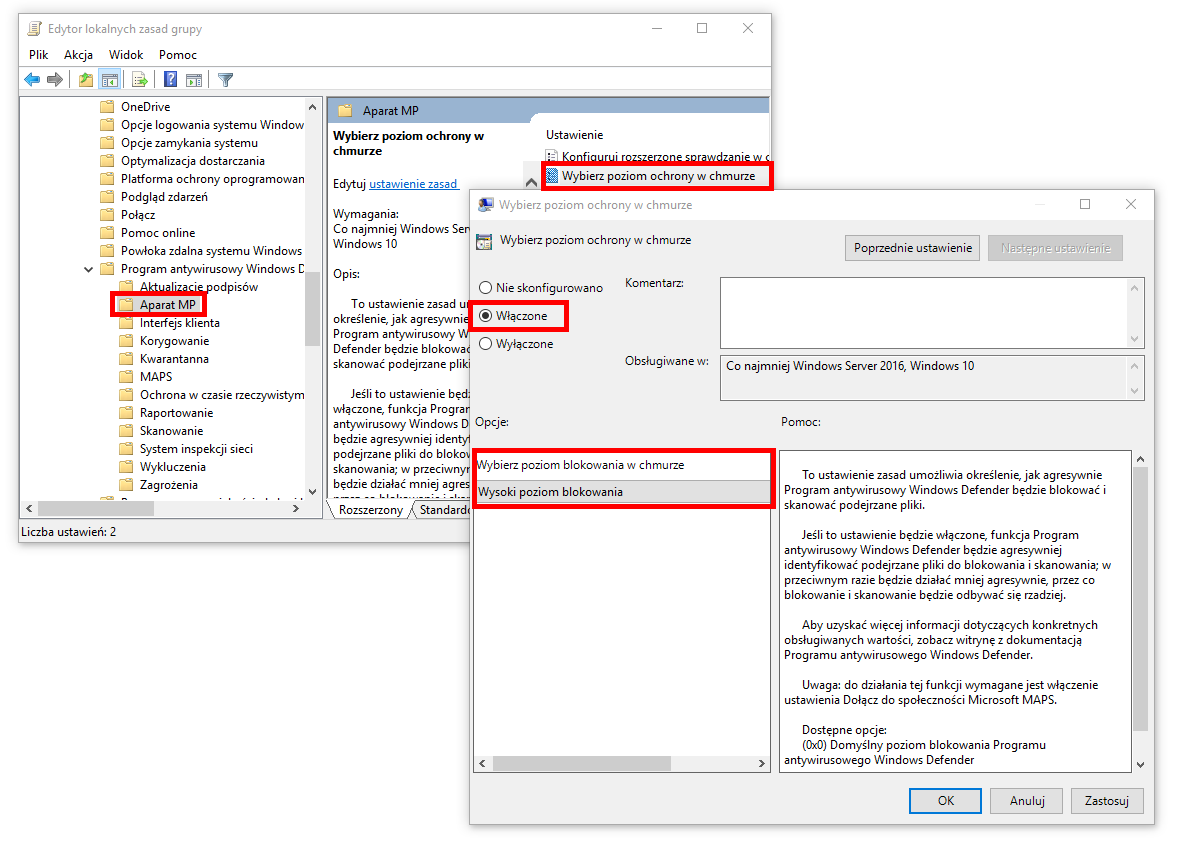This screenshot has height=848, width=1184.
Task: Select Nie skonfigurowano radio button
Action: click(x=486, y=288)
